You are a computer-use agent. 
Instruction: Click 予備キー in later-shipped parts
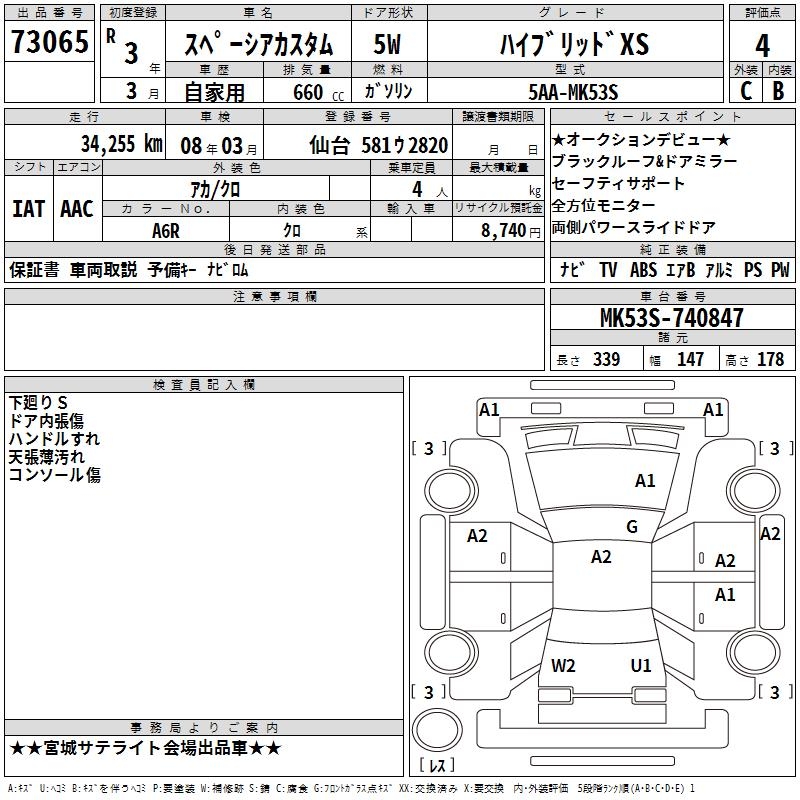[x=172, y=269]
